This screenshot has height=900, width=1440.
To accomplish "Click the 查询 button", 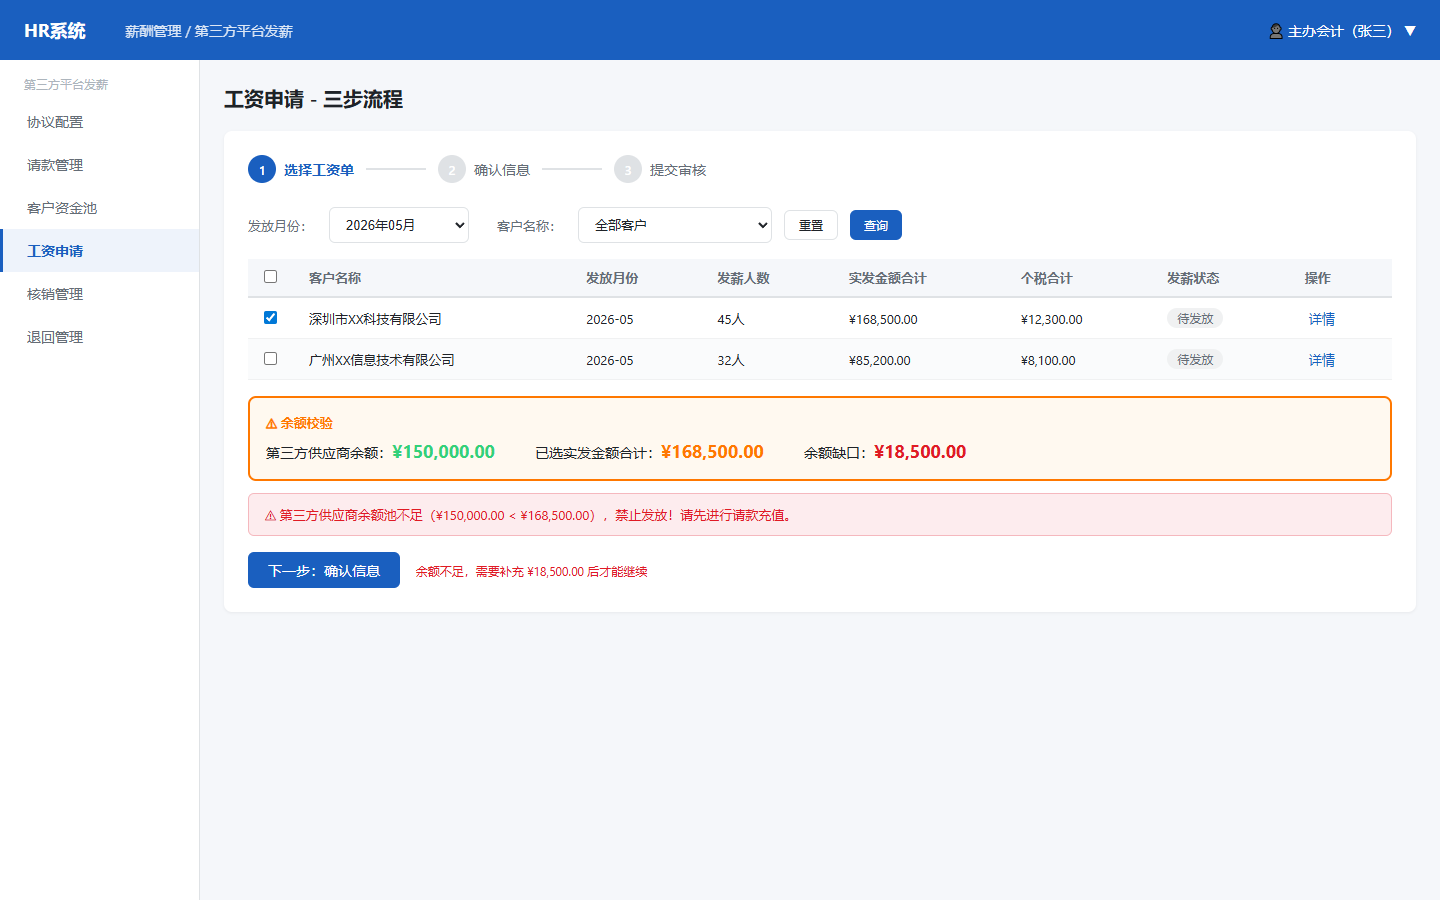I will coord(876,225).
